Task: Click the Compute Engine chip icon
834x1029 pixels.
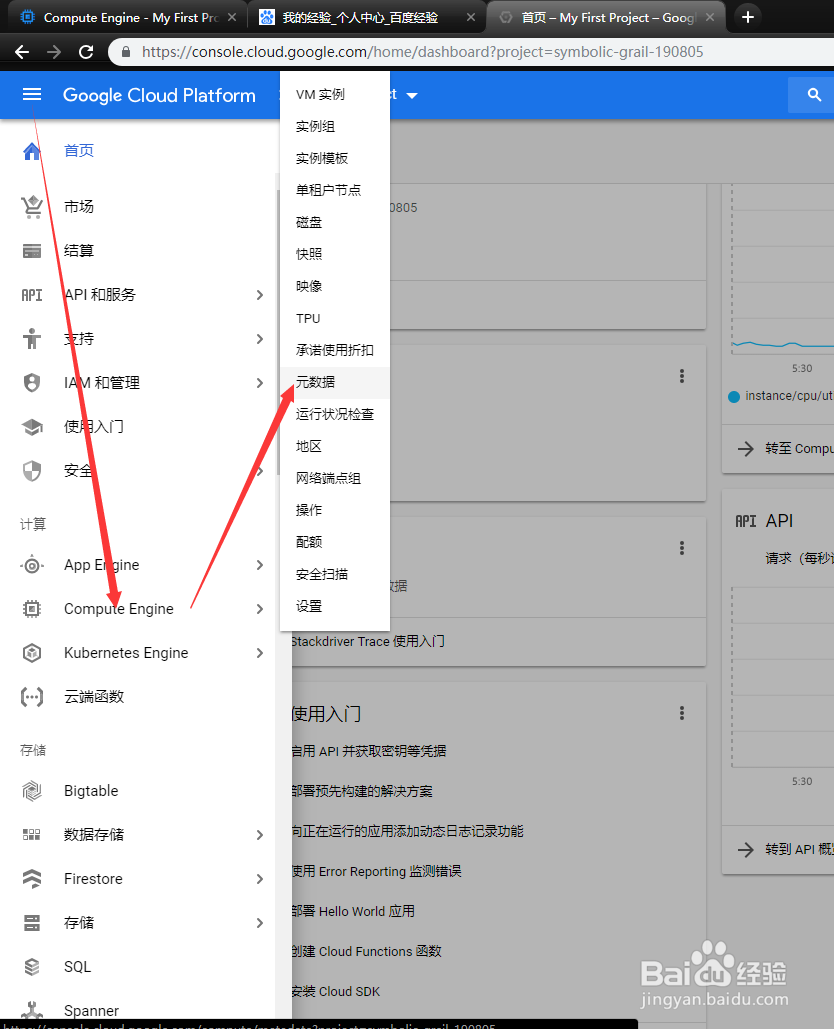Action: click(x=31, y=609)
